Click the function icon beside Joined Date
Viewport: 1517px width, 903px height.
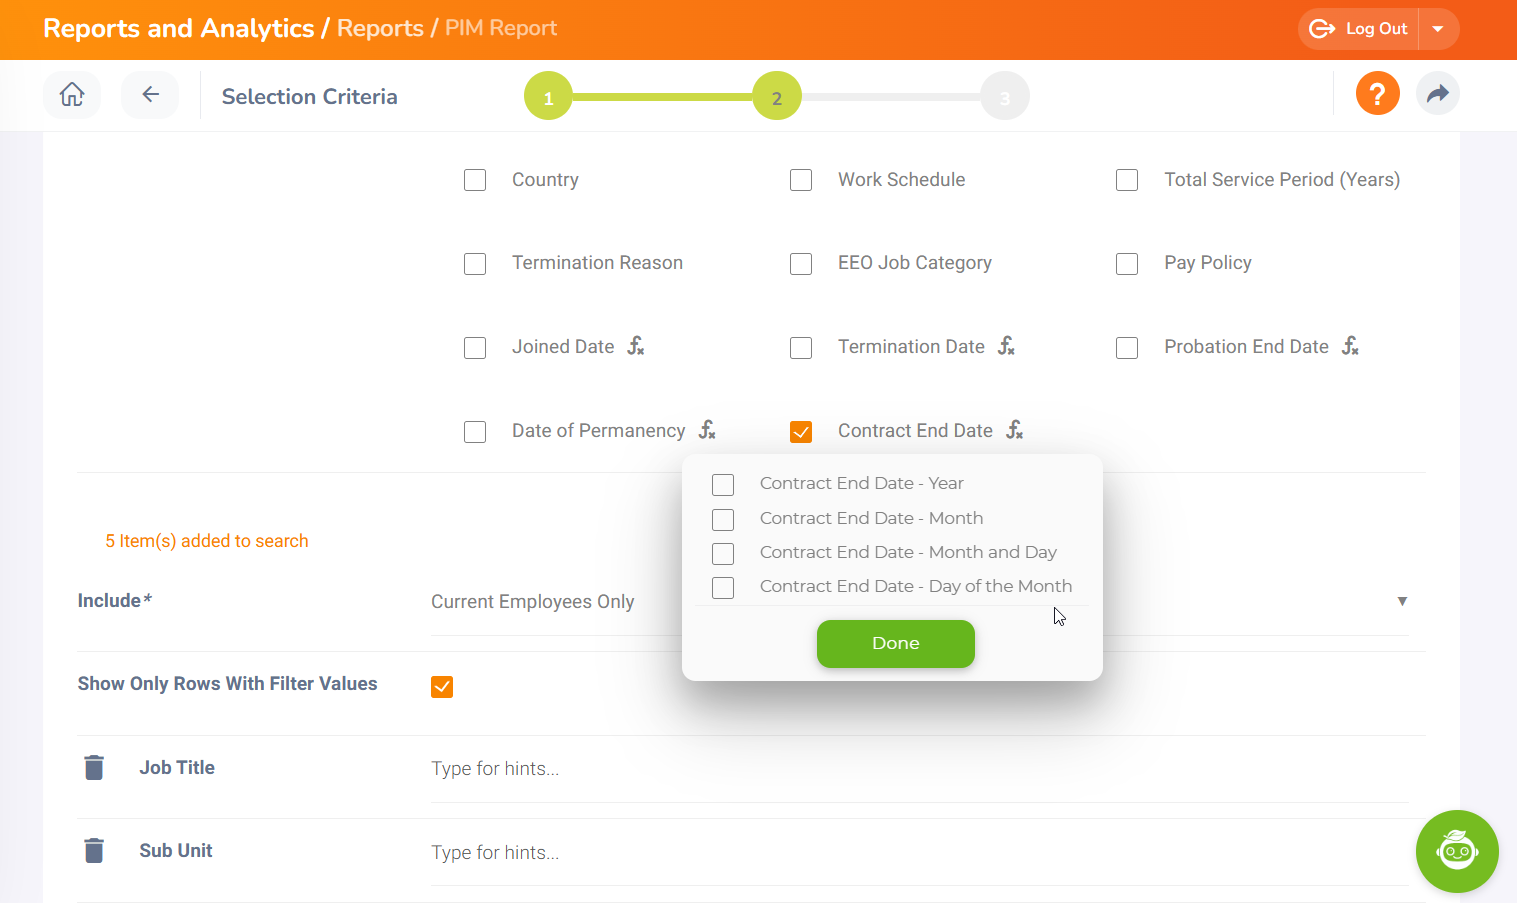[x=636, y=346]
